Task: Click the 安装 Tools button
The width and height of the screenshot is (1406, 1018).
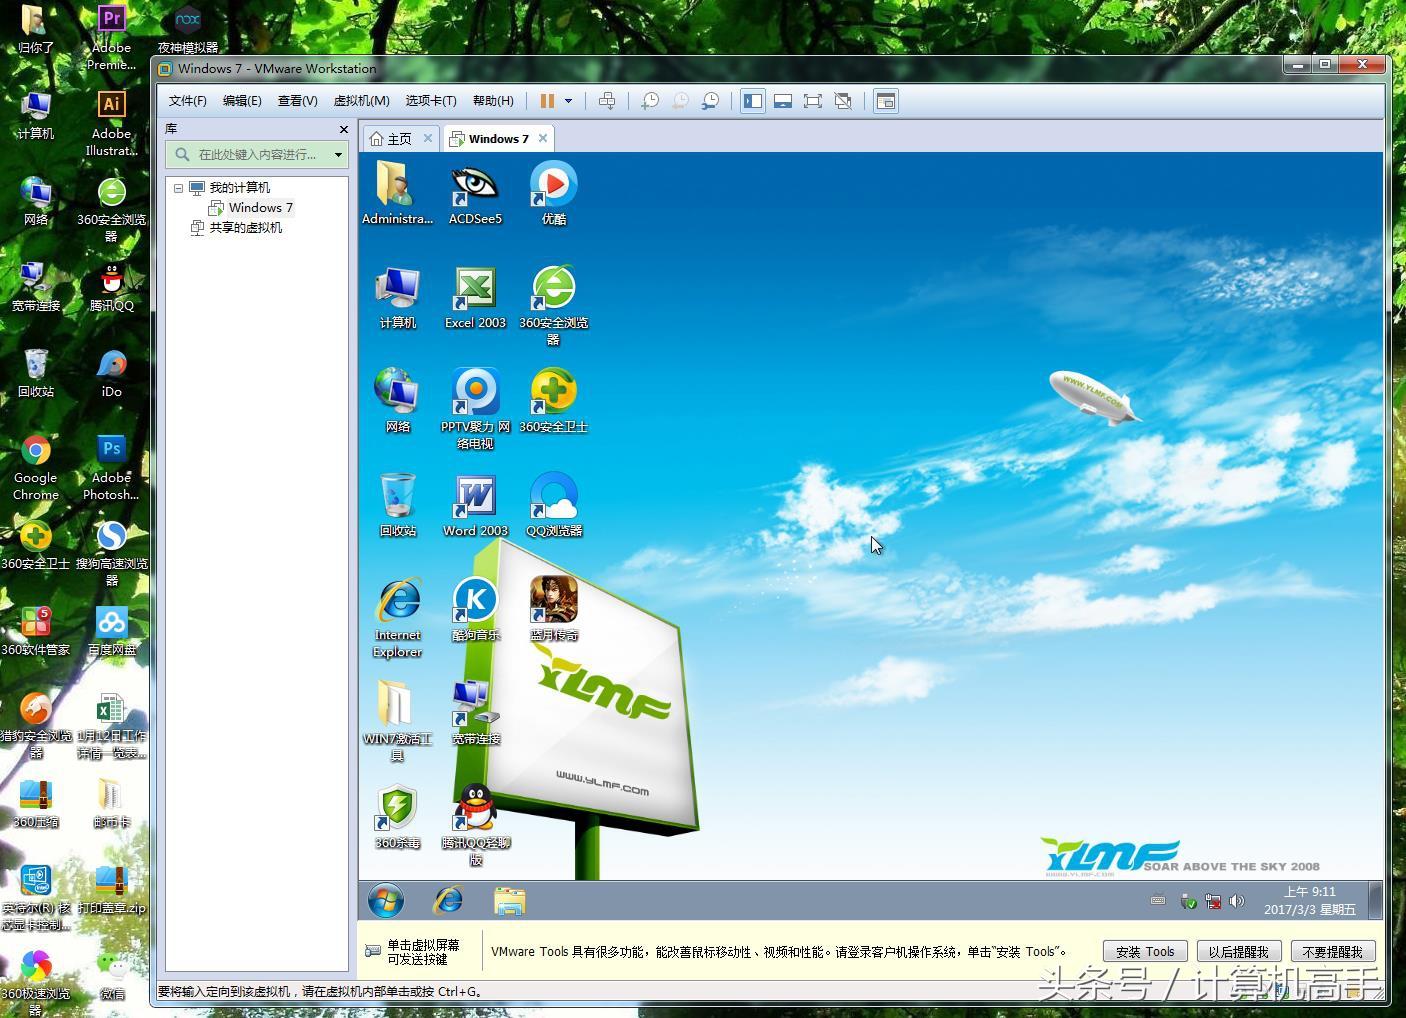Action: point(1145,951)
